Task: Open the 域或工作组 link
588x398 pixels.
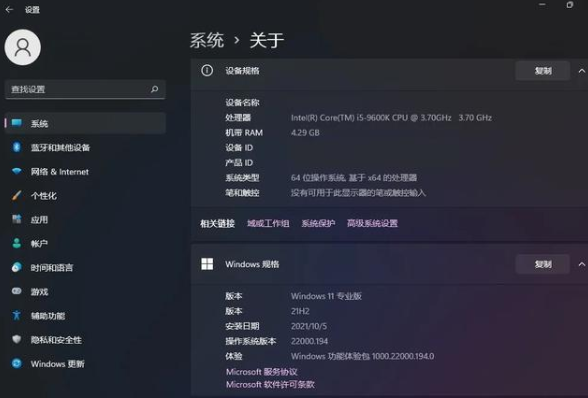Action: pos(268,223)
